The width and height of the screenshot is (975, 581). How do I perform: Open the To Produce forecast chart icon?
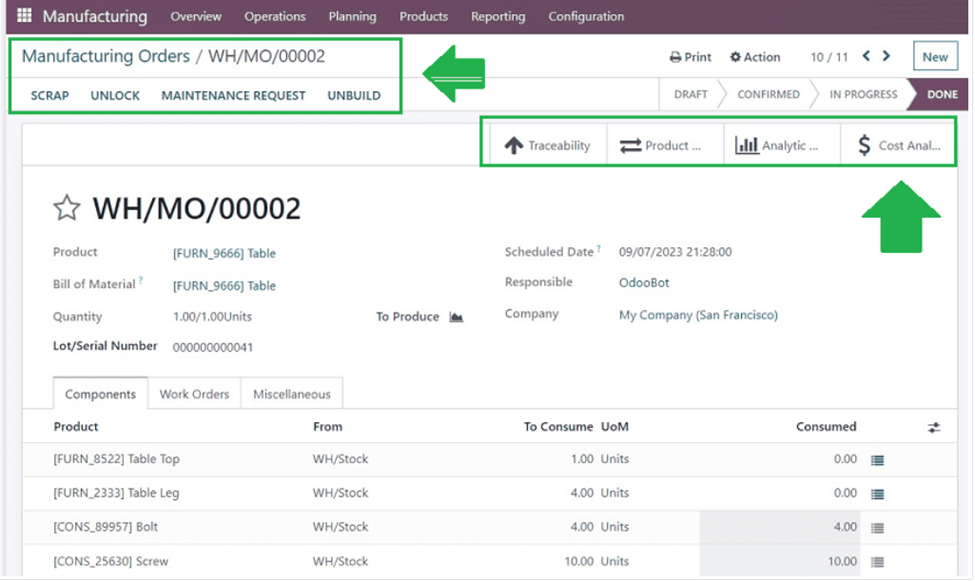point(456,317)
